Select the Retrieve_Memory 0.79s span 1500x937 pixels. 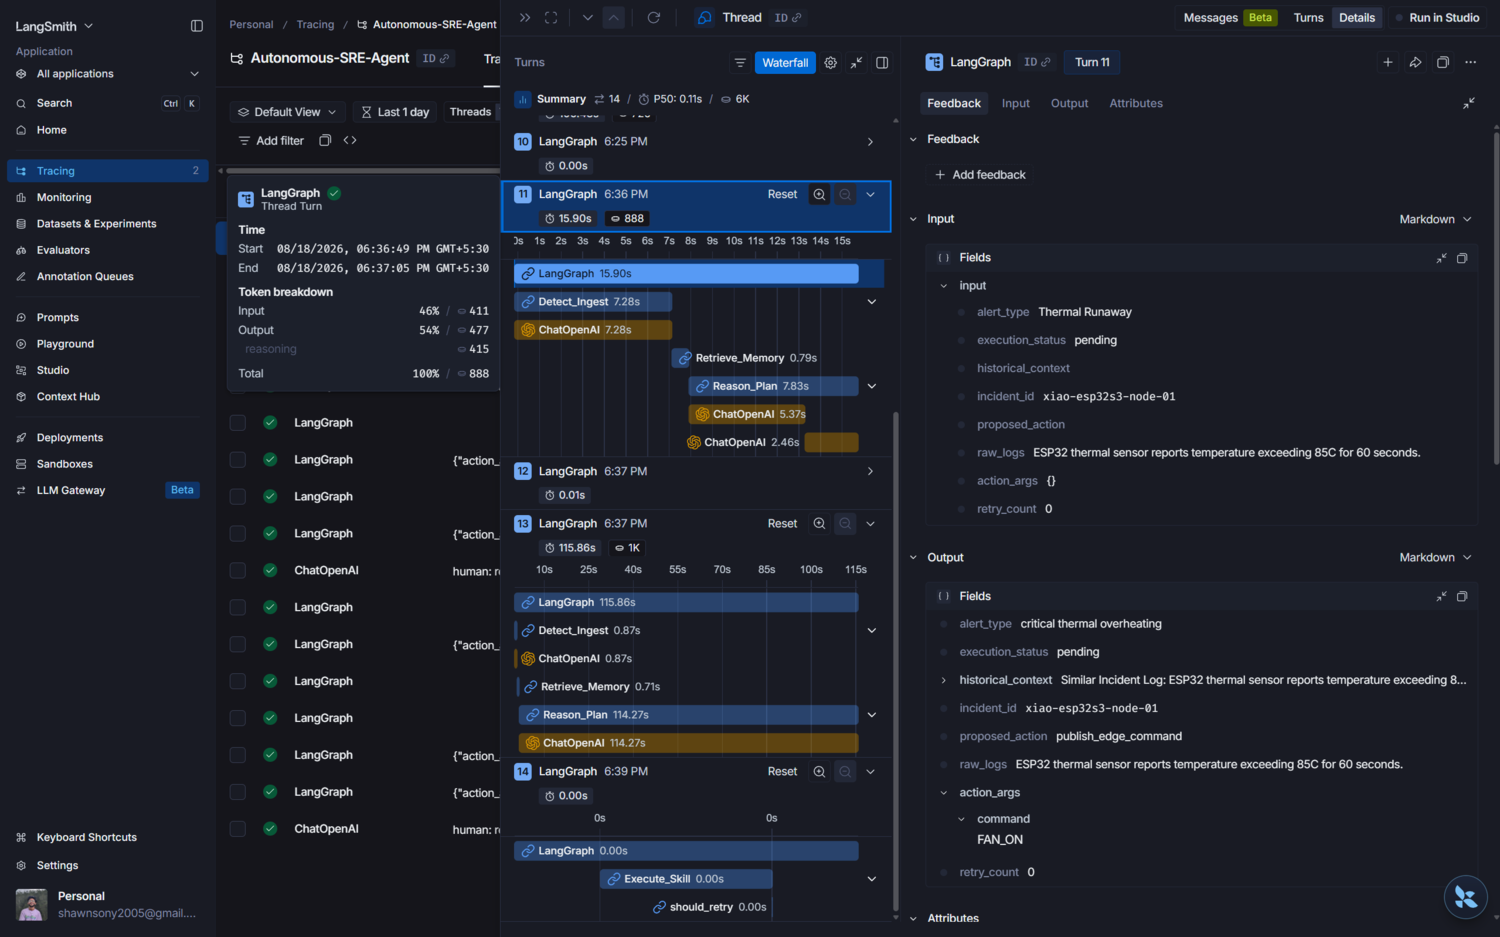(x=745, y=358)
